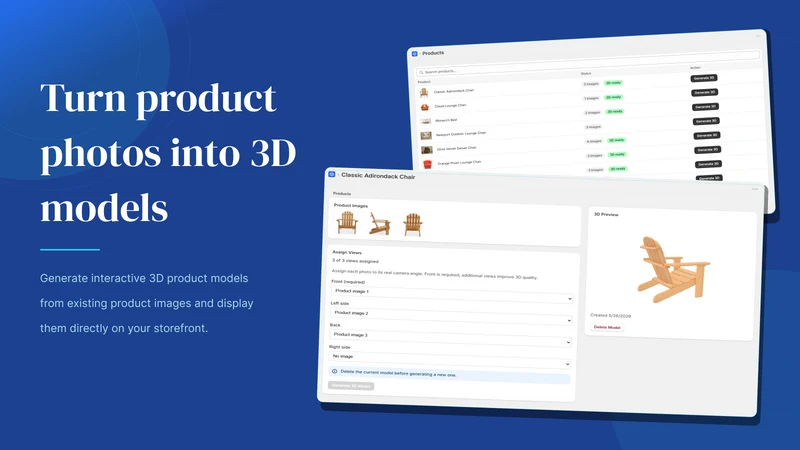Screen dimensions: 800x450
Task: Open the Cloud Lounge Chair row thumbnail
Action: coord(424,107)
